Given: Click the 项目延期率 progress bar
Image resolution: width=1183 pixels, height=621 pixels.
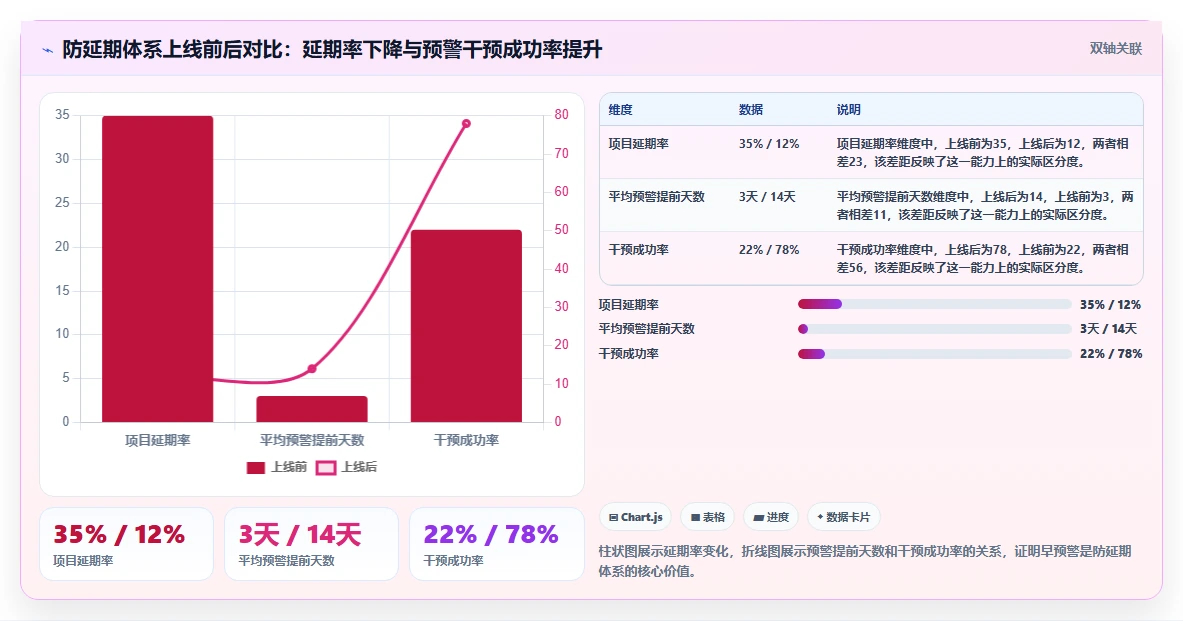Looking at the screenshot, I should pos(934,304).
